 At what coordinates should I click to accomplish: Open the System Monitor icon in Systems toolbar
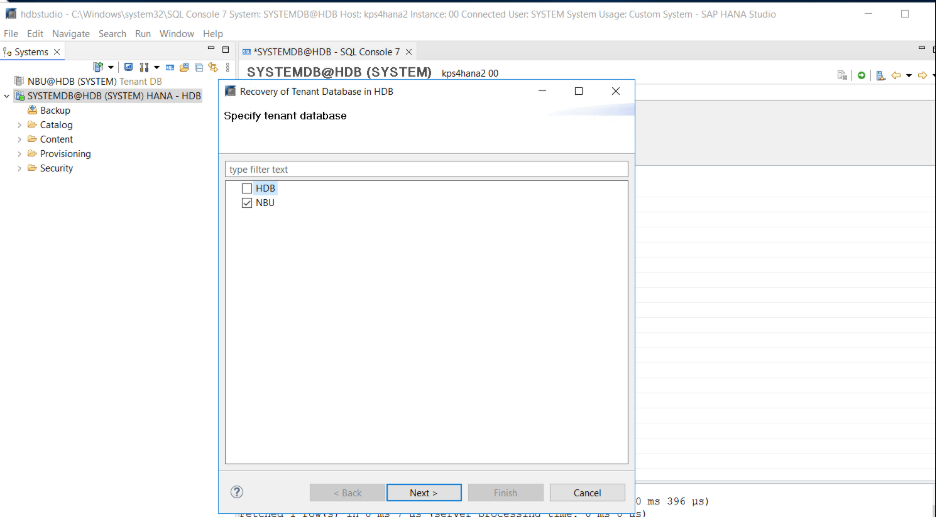coord(128,67)
